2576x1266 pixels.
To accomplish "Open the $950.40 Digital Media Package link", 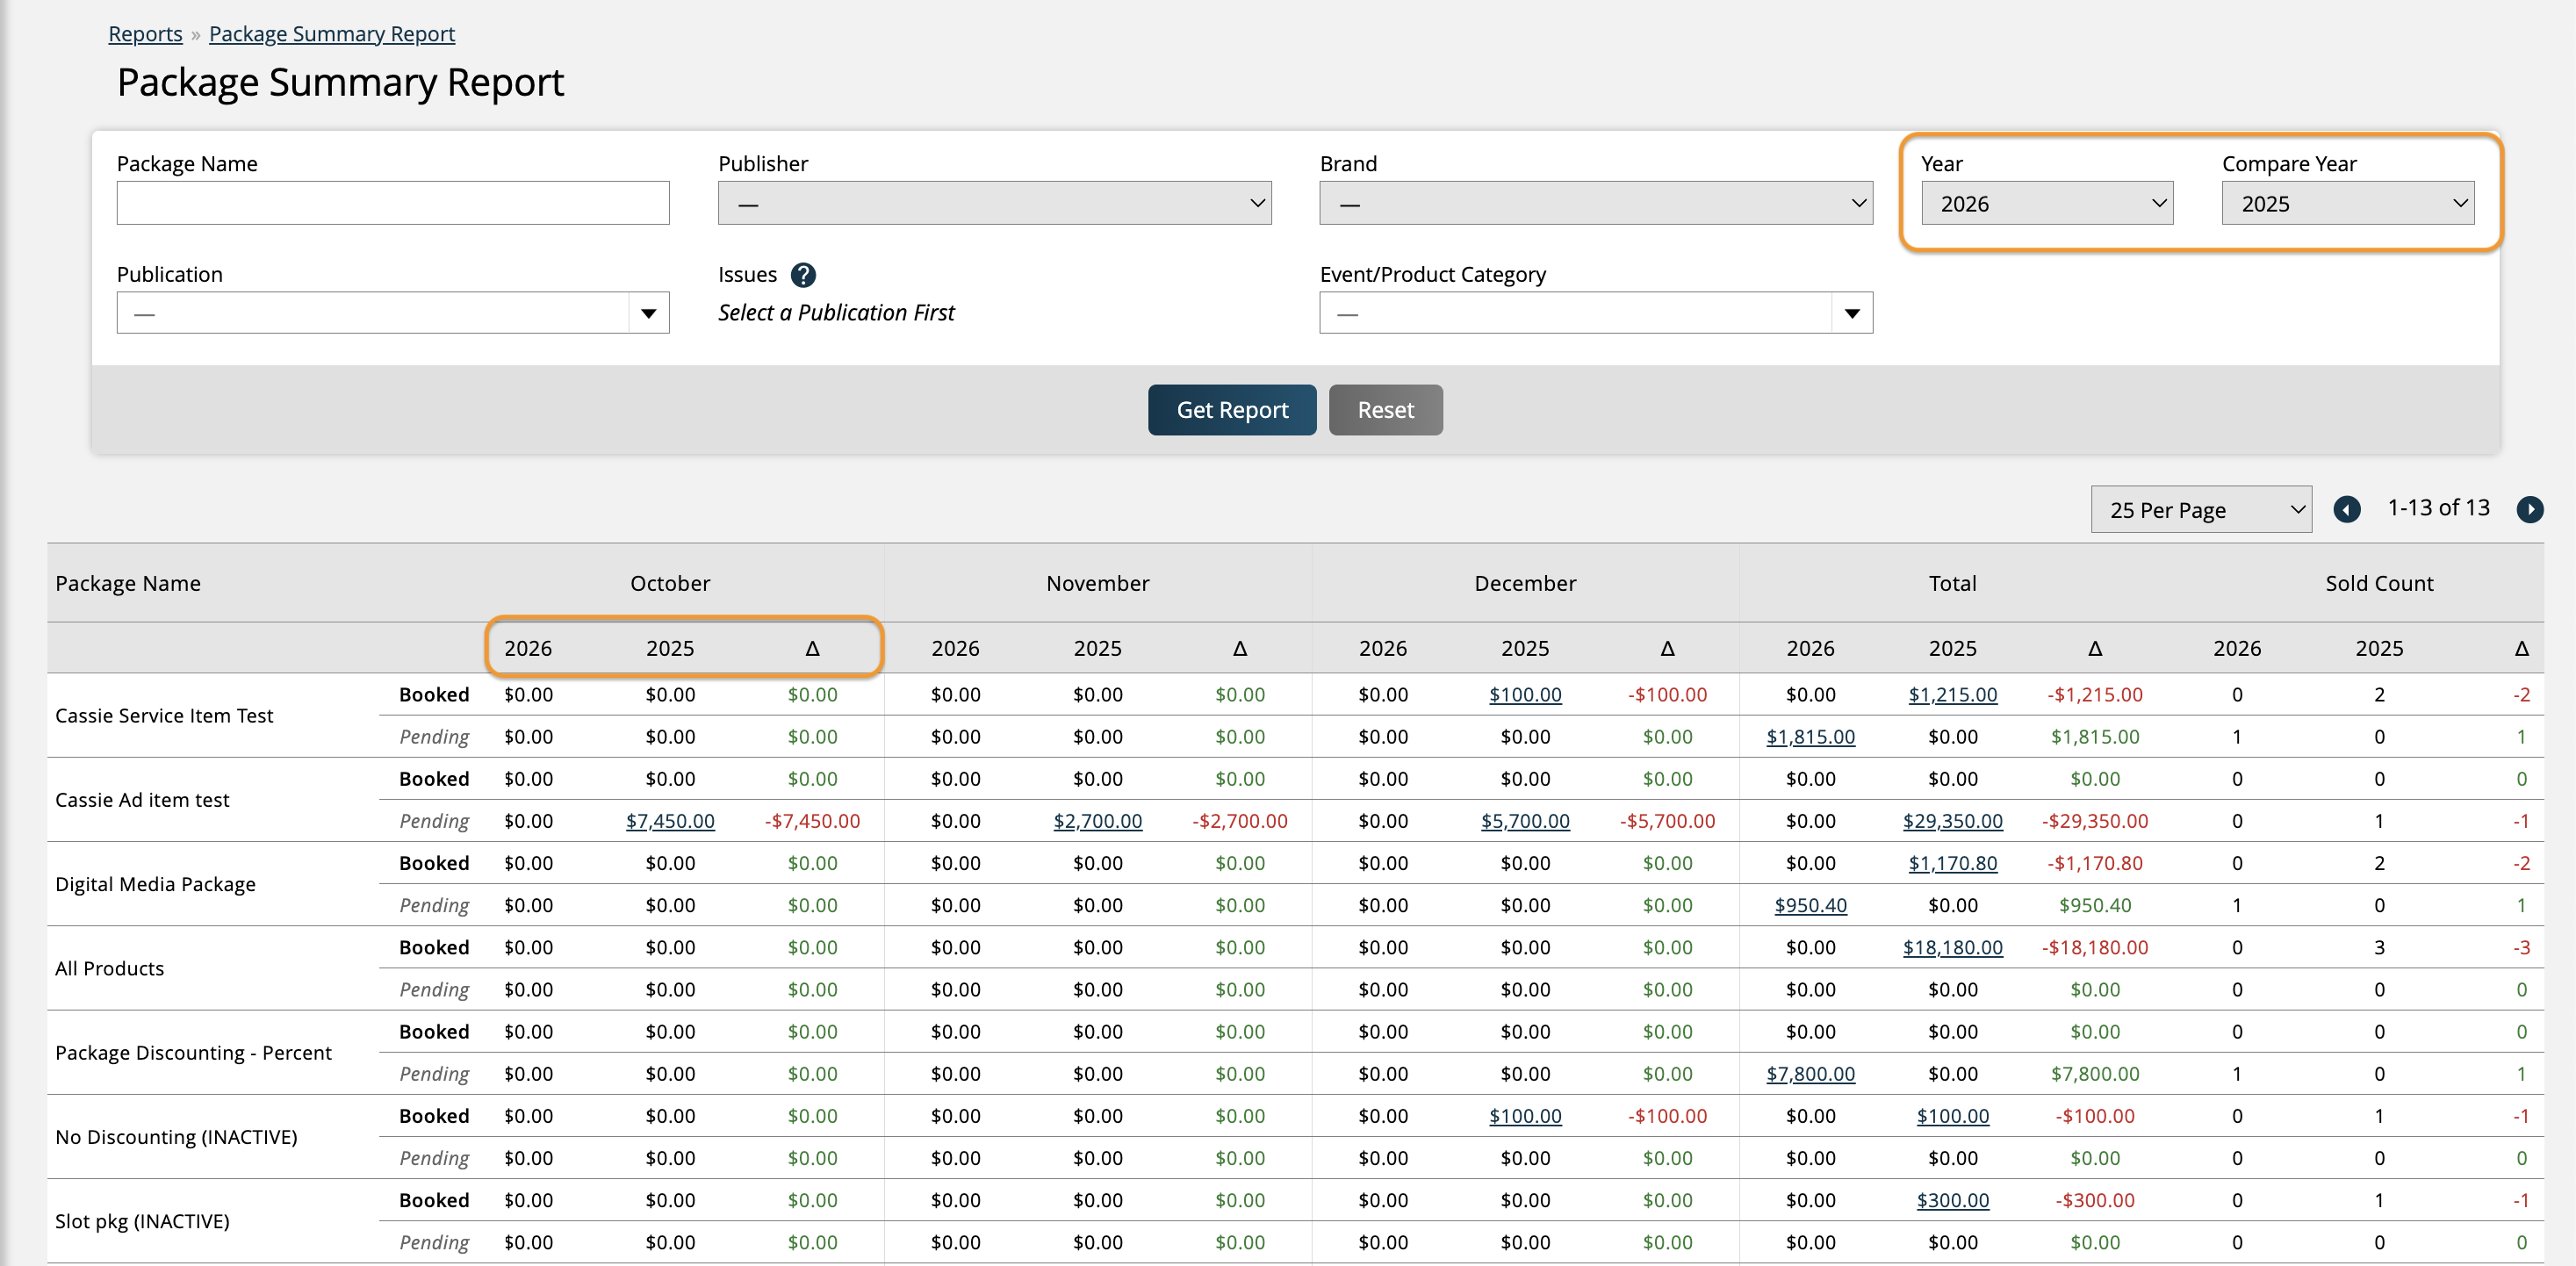I will point(1810,905).
